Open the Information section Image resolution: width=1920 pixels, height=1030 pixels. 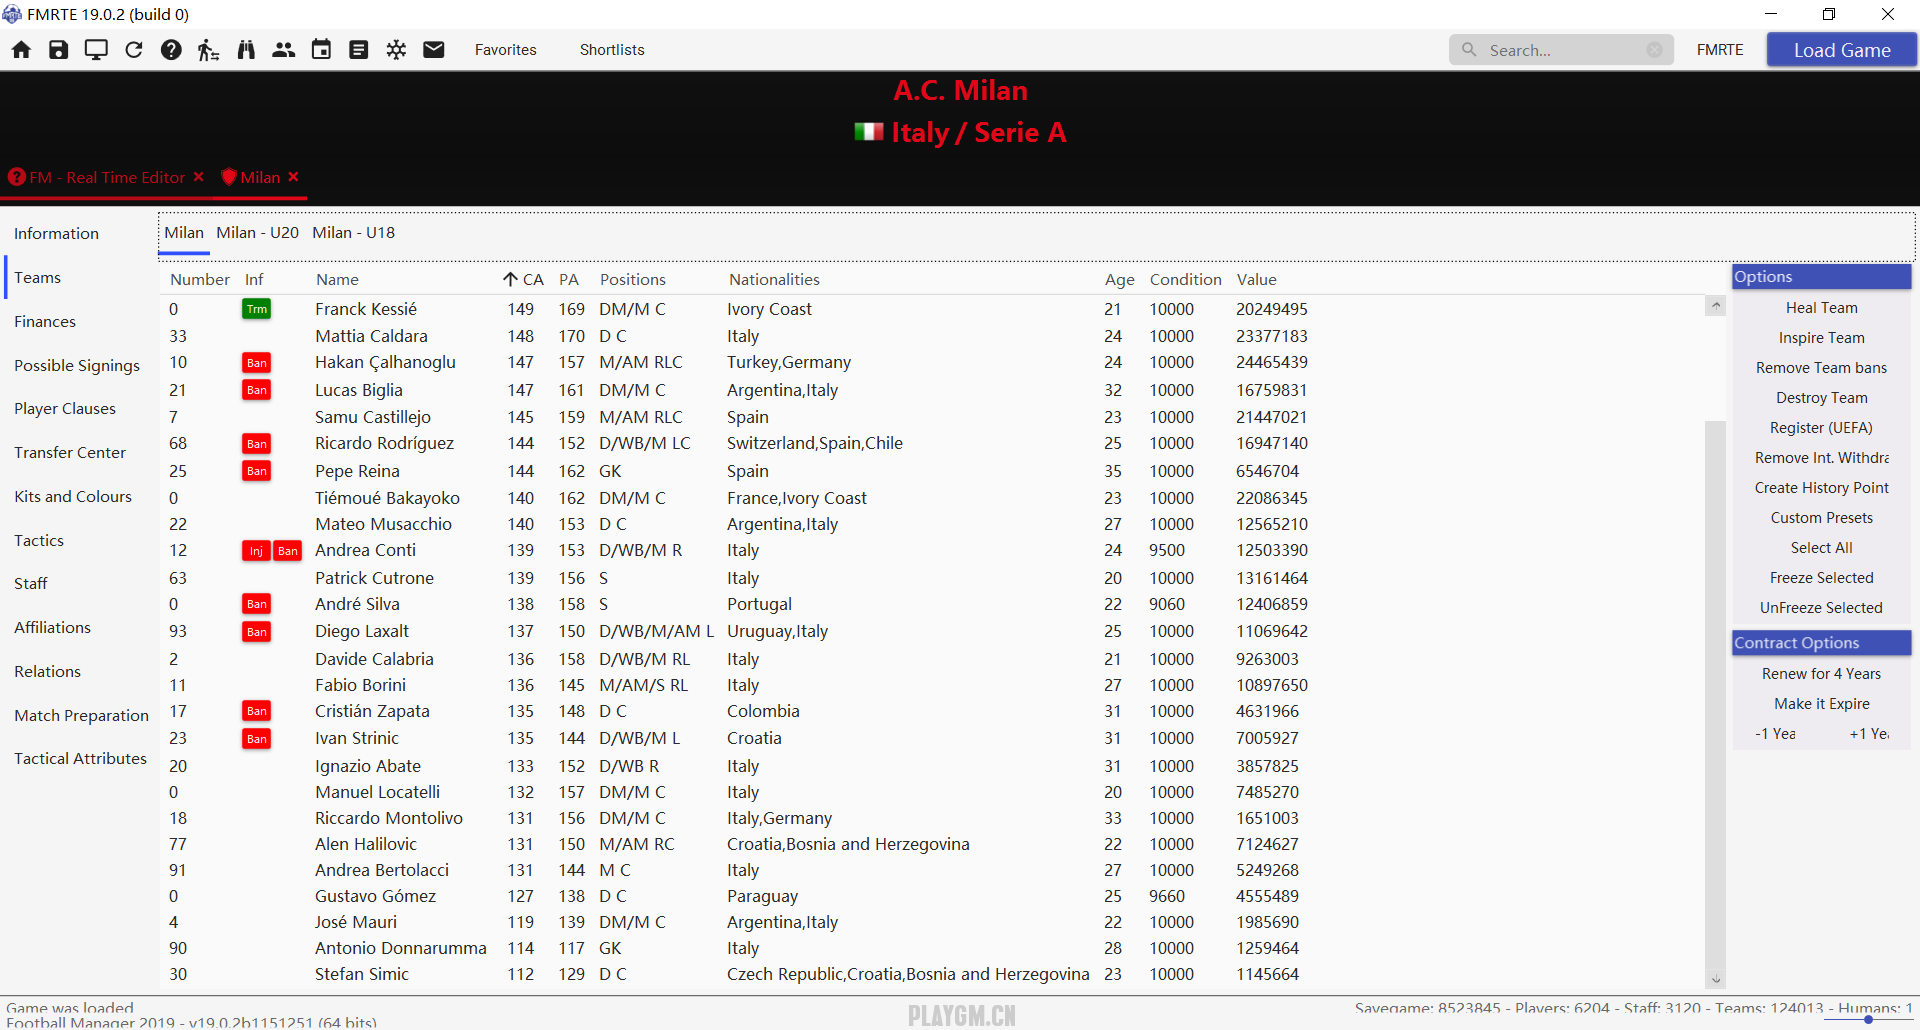coord(57,233)
